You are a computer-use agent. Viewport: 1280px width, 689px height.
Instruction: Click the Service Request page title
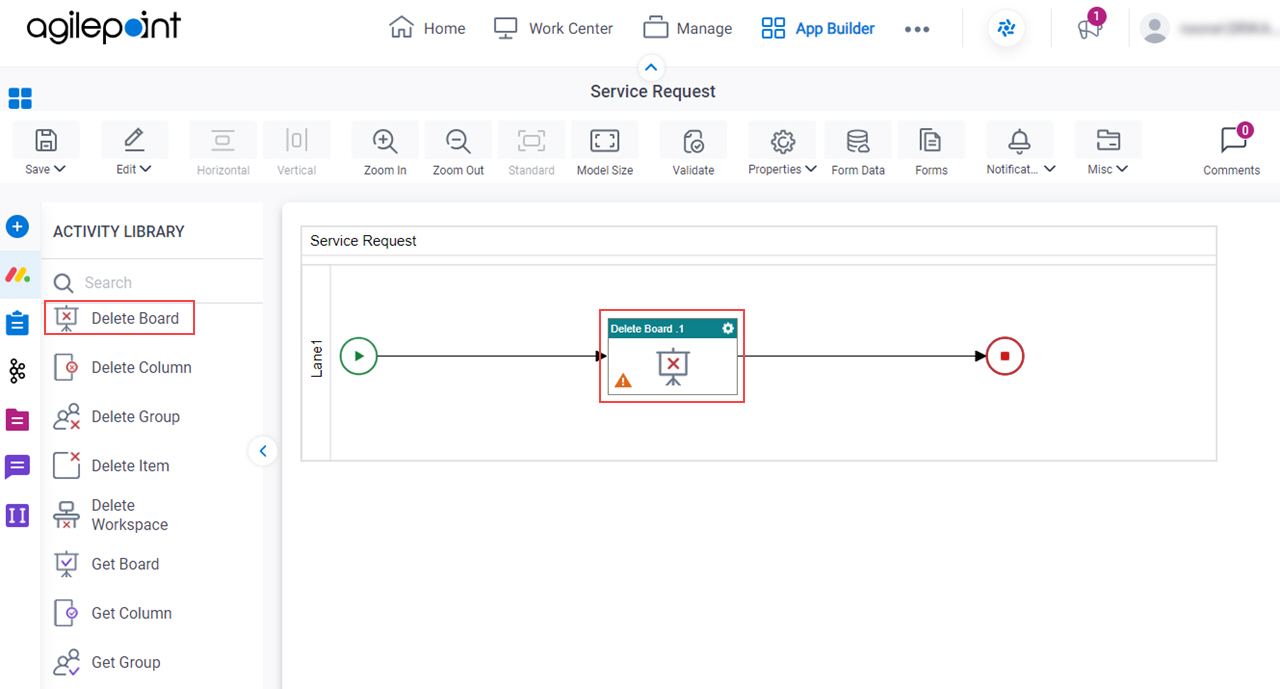[653, 91]
